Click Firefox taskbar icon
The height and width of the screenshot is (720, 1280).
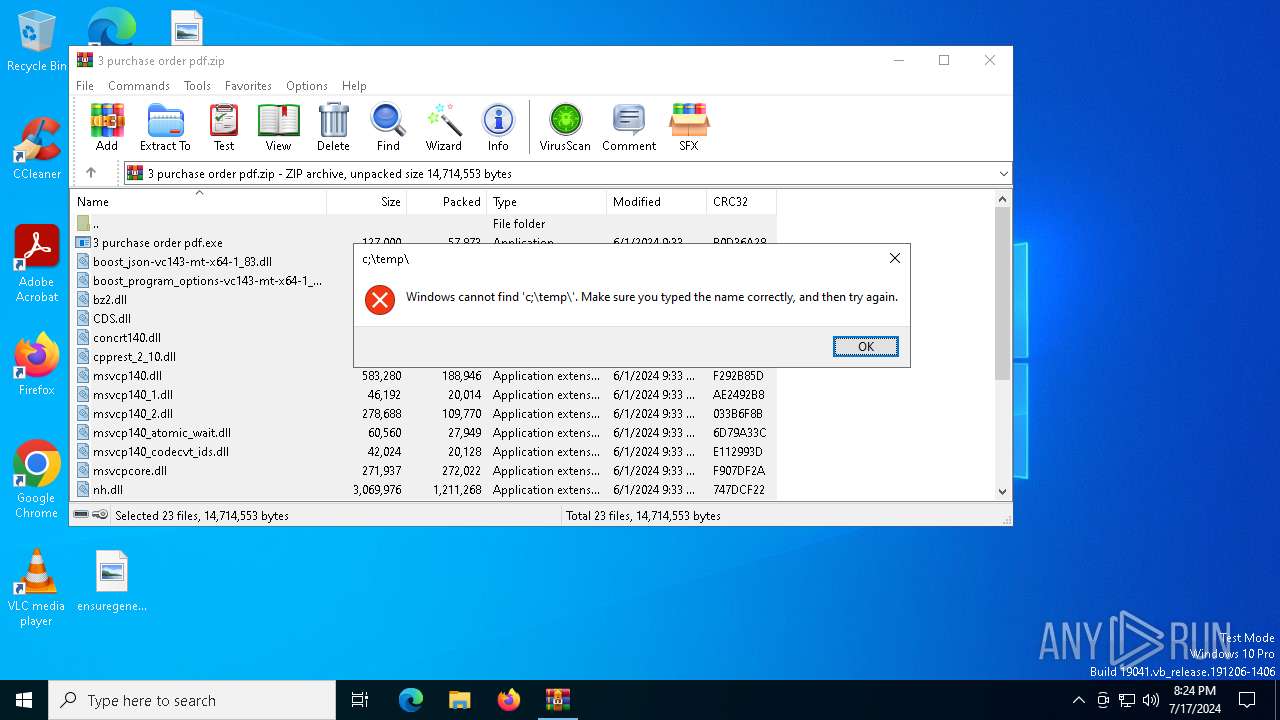tap(509, 700)
